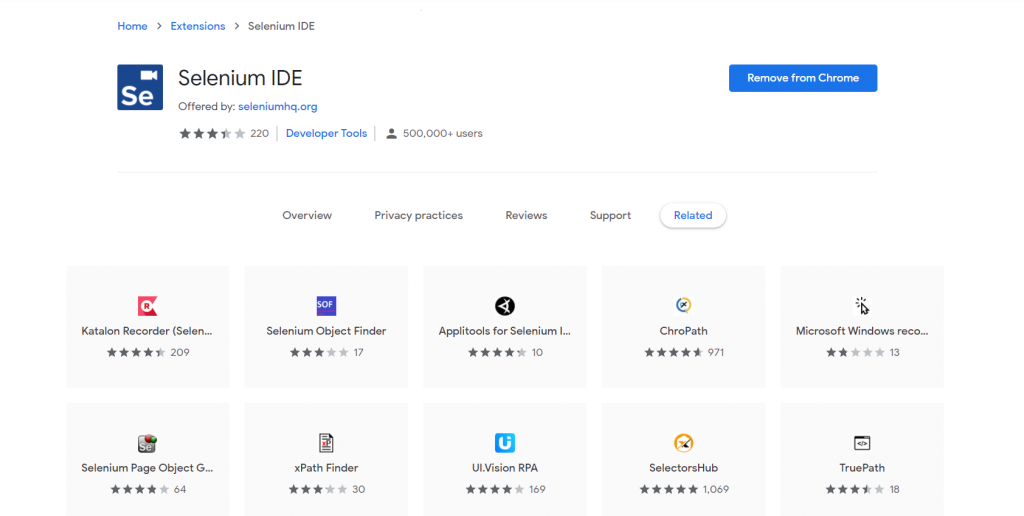Click the xPath Finder title text

coord(326,468)
